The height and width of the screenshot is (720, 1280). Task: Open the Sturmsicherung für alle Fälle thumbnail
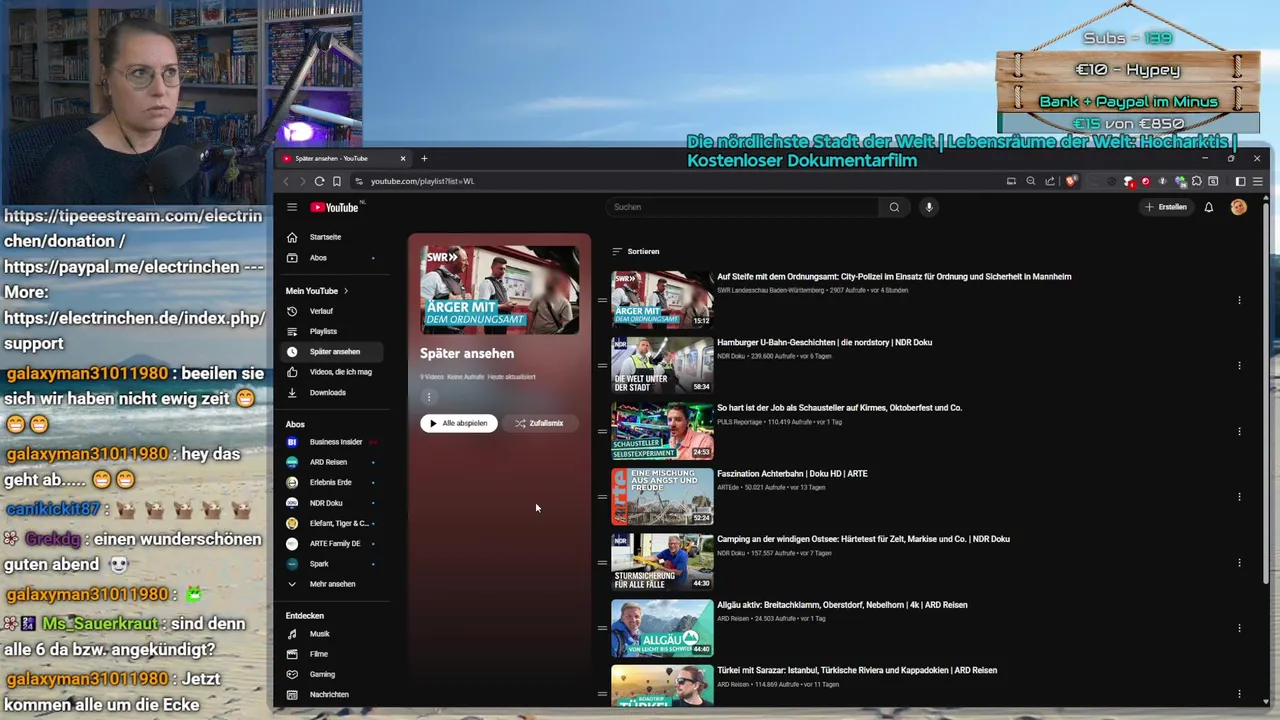pos(662,562)
